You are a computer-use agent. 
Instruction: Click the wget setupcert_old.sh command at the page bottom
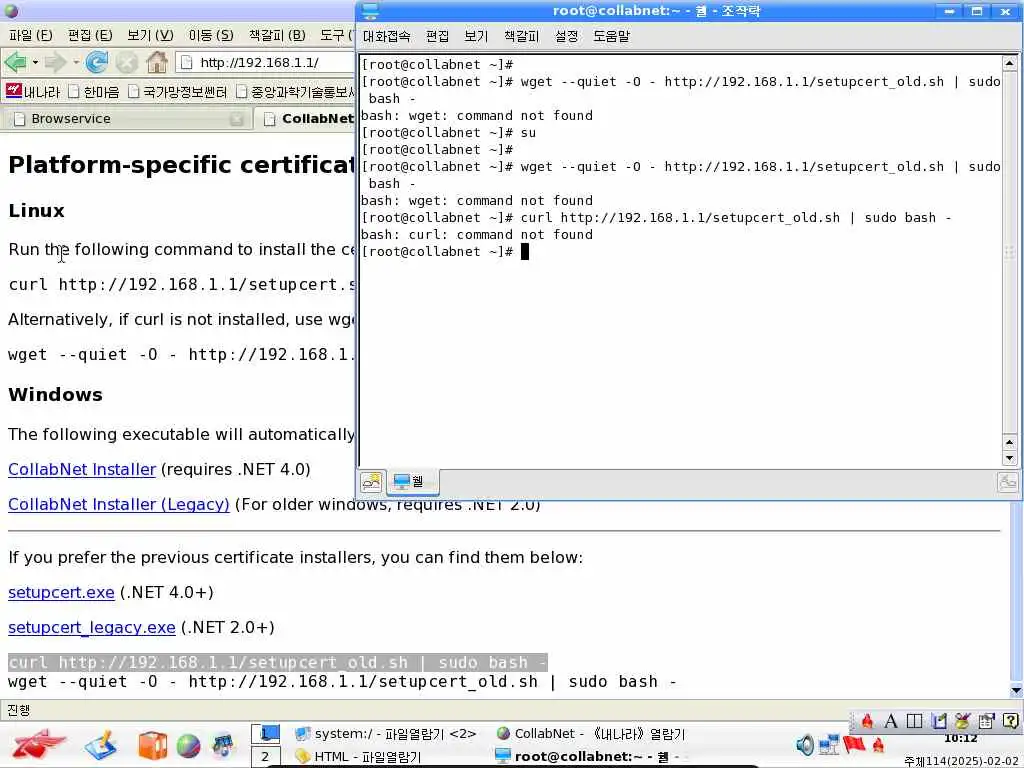(342, 682)
